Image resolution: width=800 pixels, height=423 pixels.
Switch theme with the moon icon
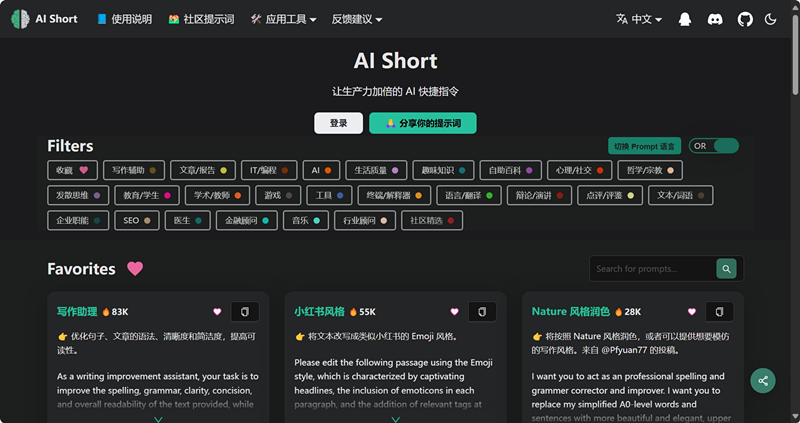pyautogui.click(x=770, y=19)
